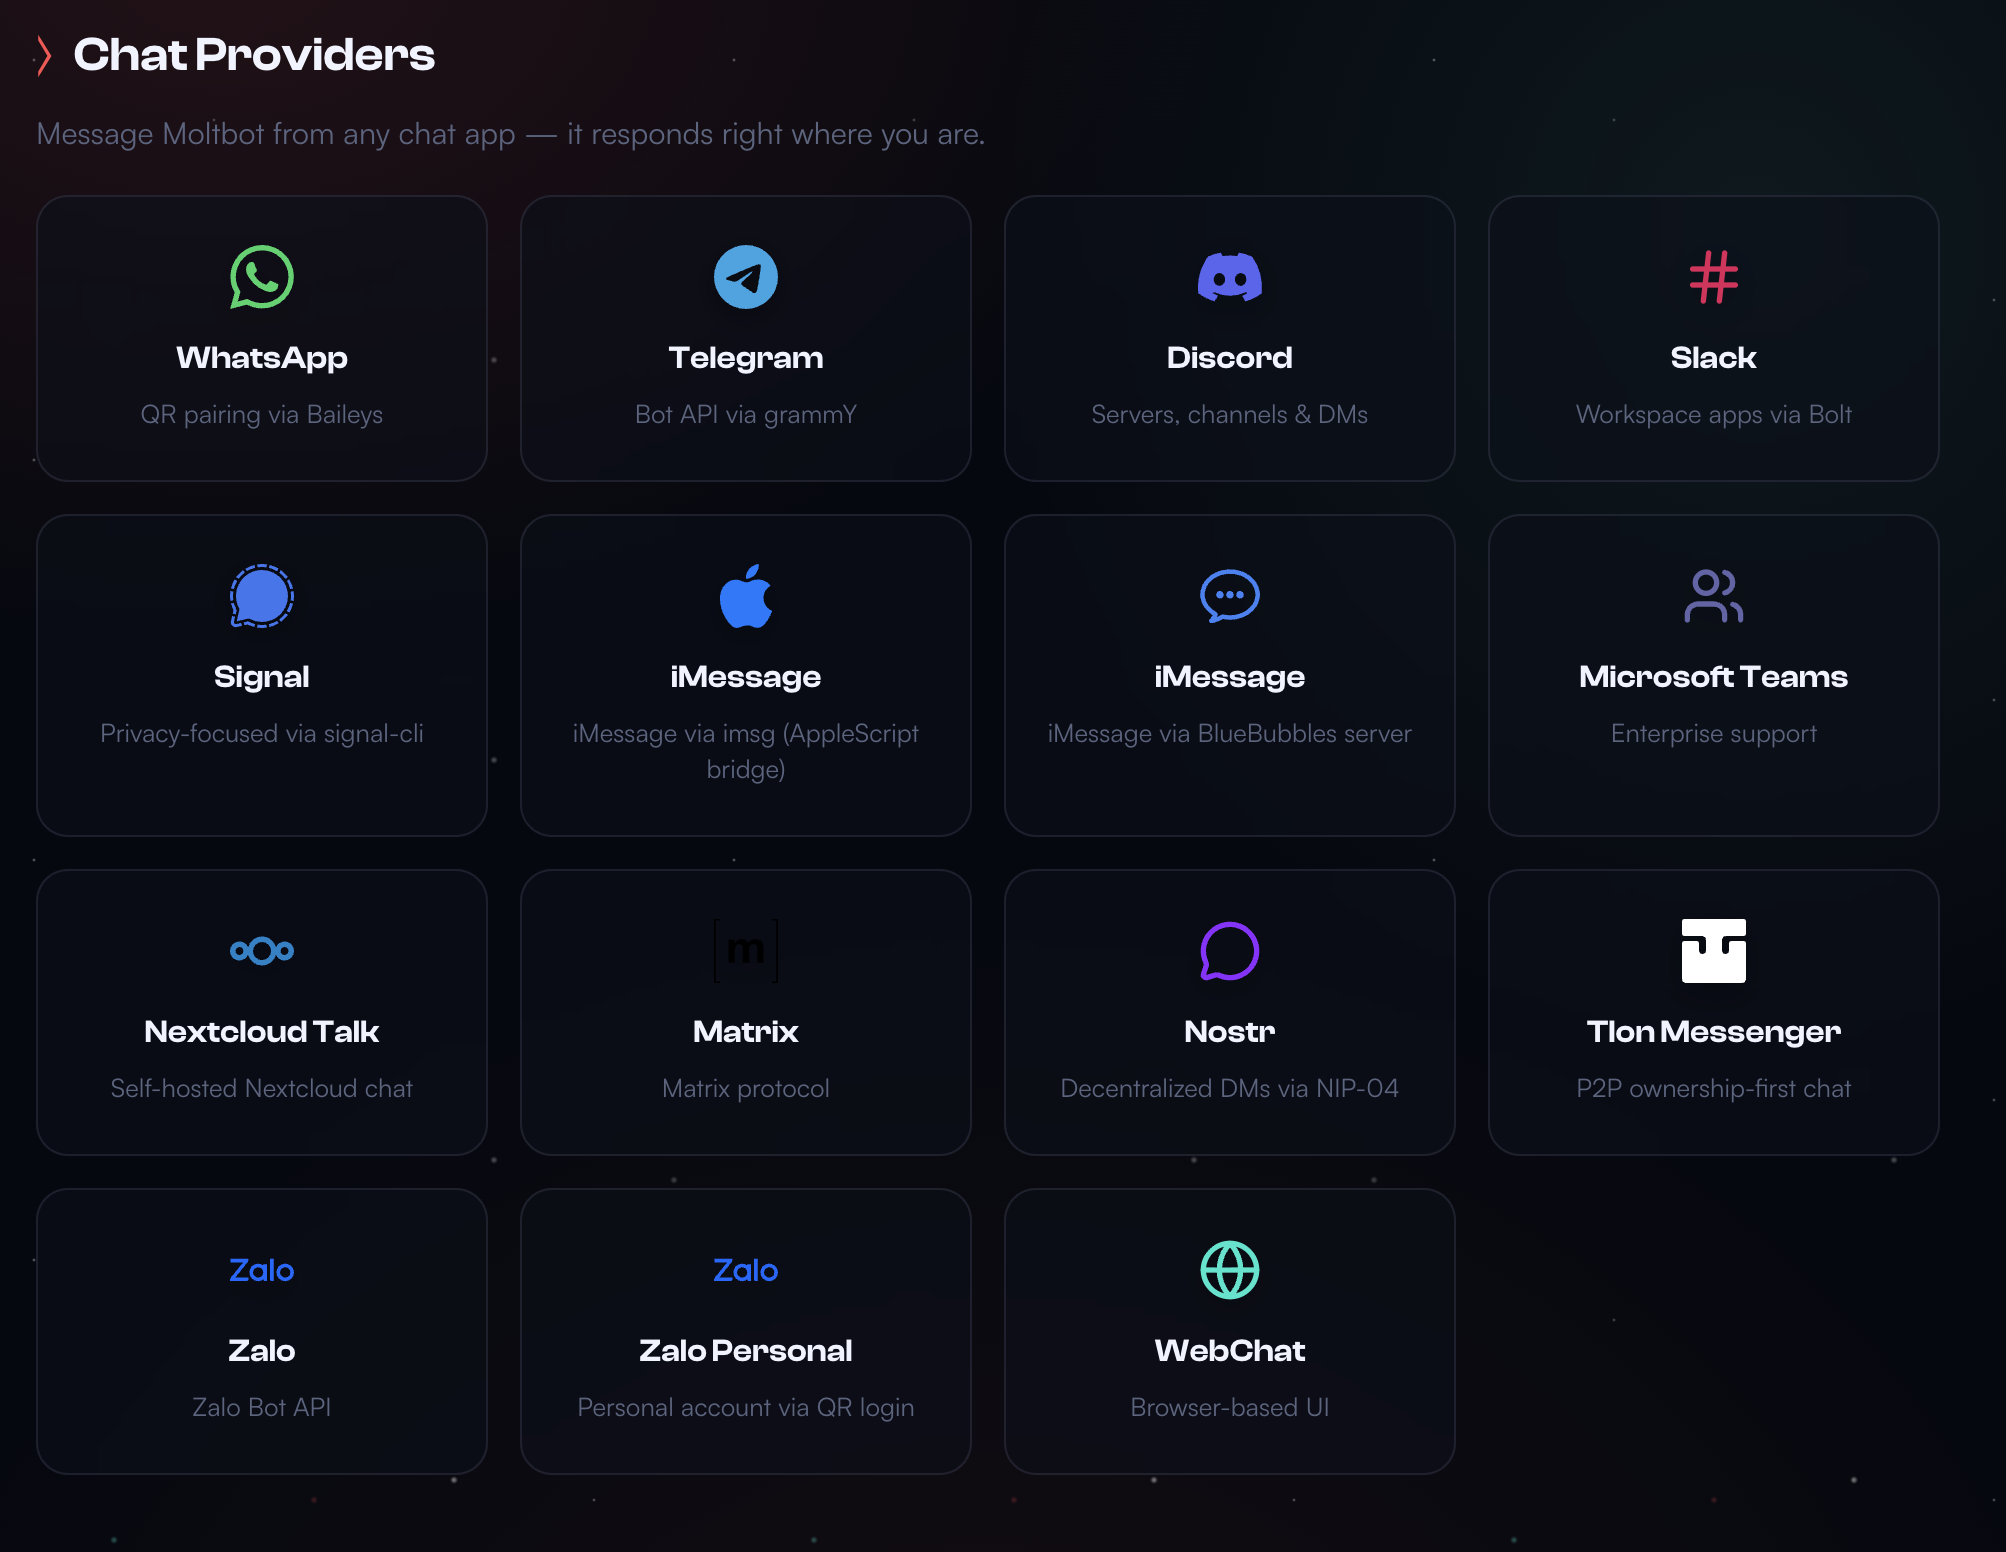The height and width of the screenshot is (1552, 2006).
Task: Click the Tlon Messenger heading
Action: [1714, 1031]
